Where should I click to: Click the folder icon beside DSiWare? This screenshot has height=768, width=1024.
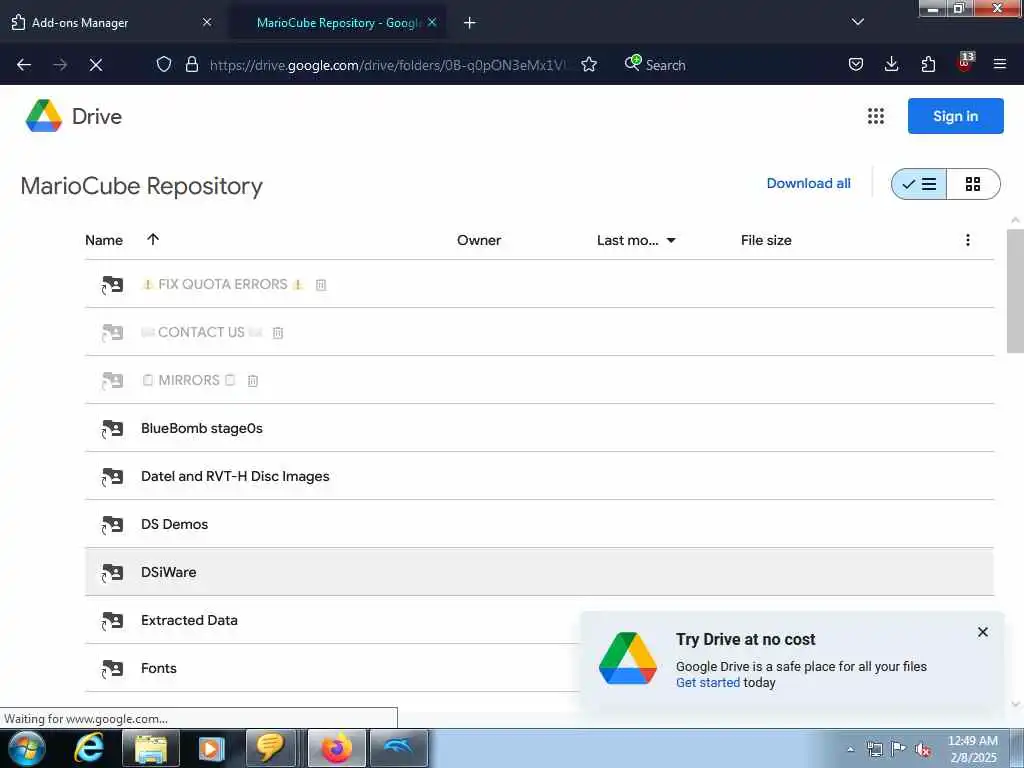[x=112, y=573]
